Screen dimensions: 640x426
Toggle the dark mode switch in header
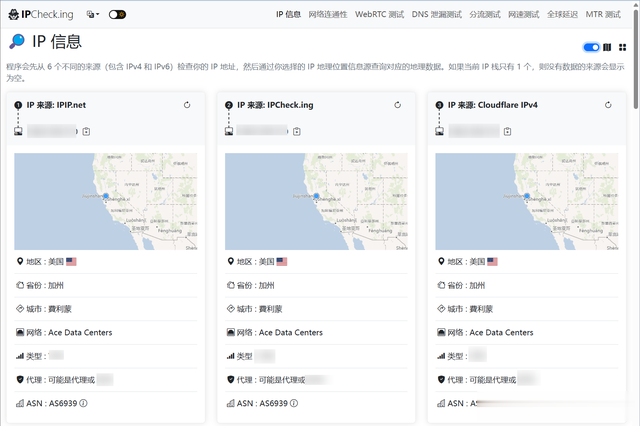coord(117,15)
